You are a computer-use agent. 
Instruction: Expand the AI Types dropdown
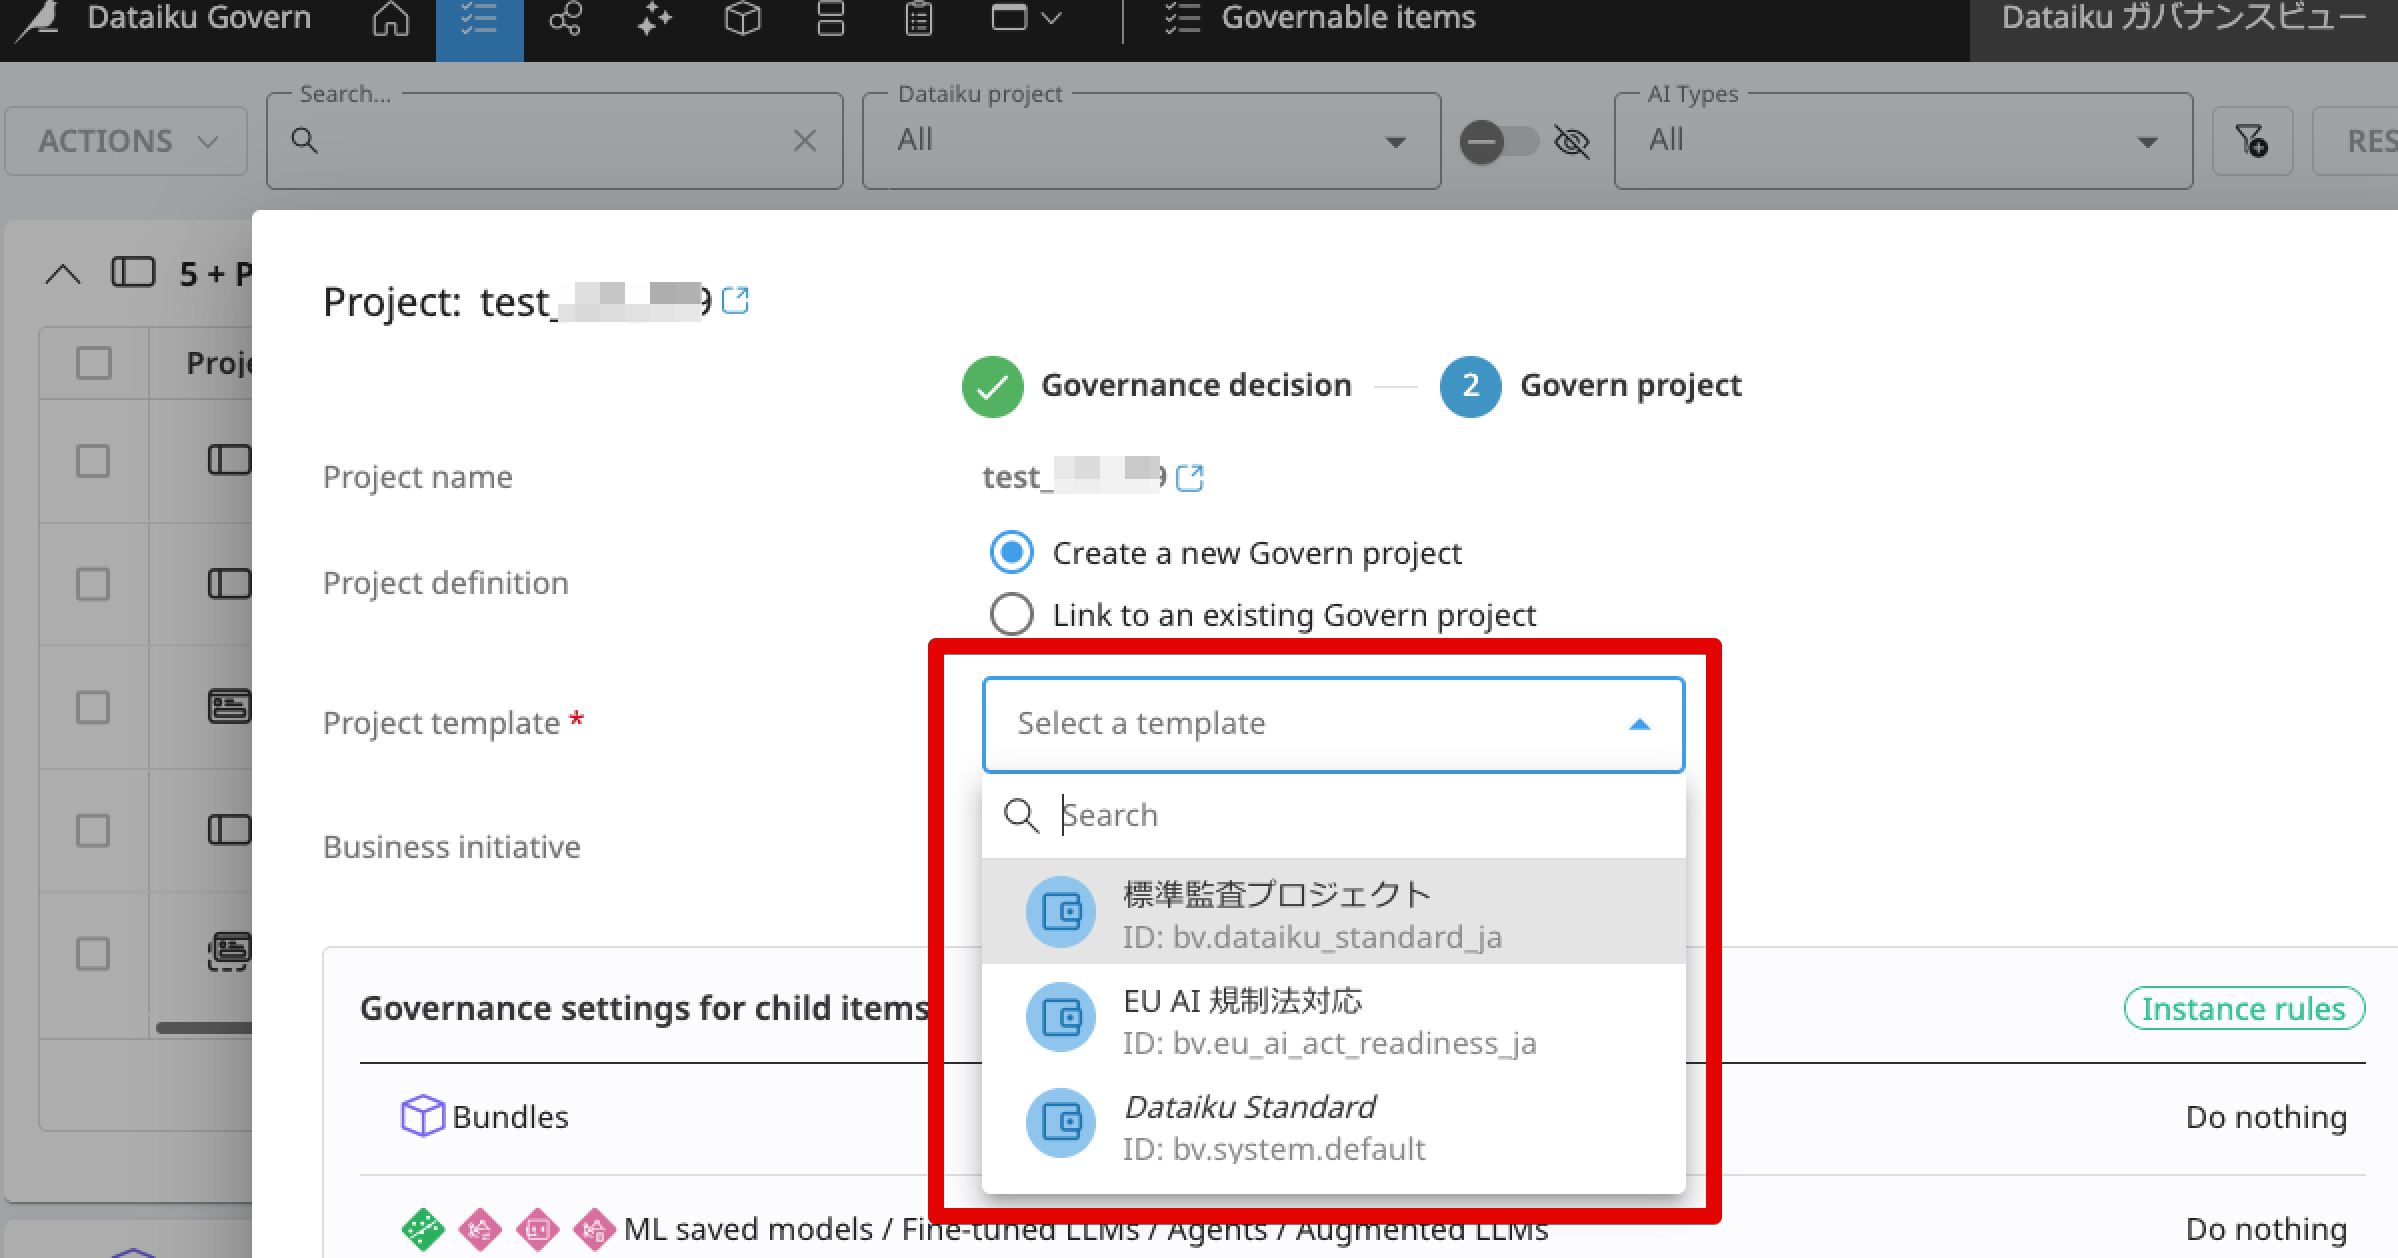tap(1902, 141)
